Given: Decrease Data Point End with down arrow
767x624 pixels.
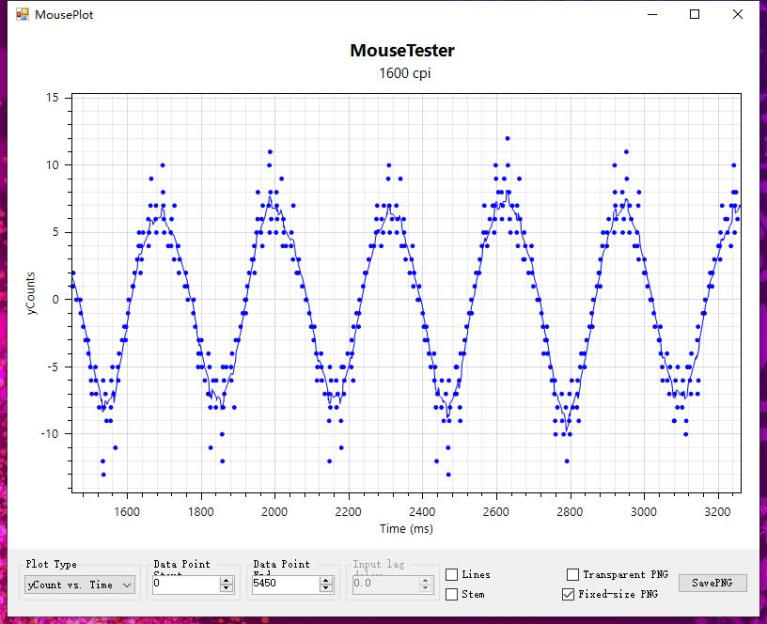Looking at the screenshot, I should click(326, 589).
